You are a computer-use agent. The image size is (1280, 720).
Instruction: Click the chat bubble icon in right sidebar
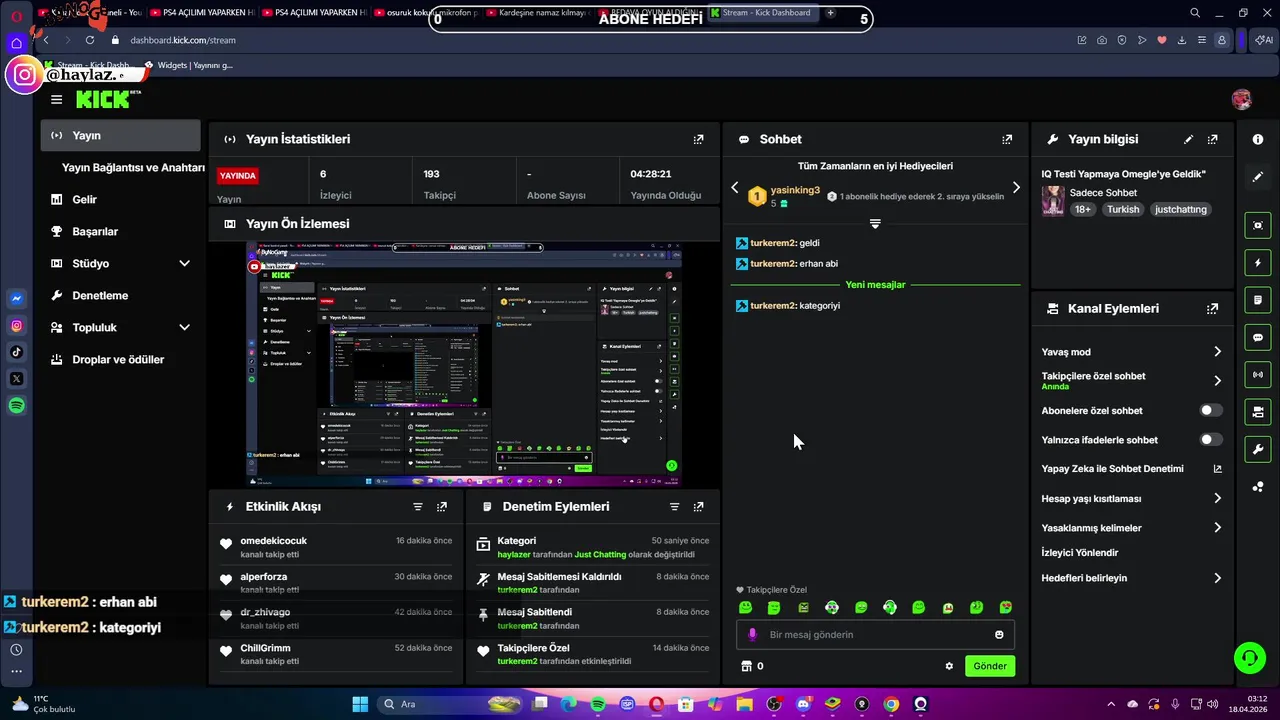pos(1258,337)
